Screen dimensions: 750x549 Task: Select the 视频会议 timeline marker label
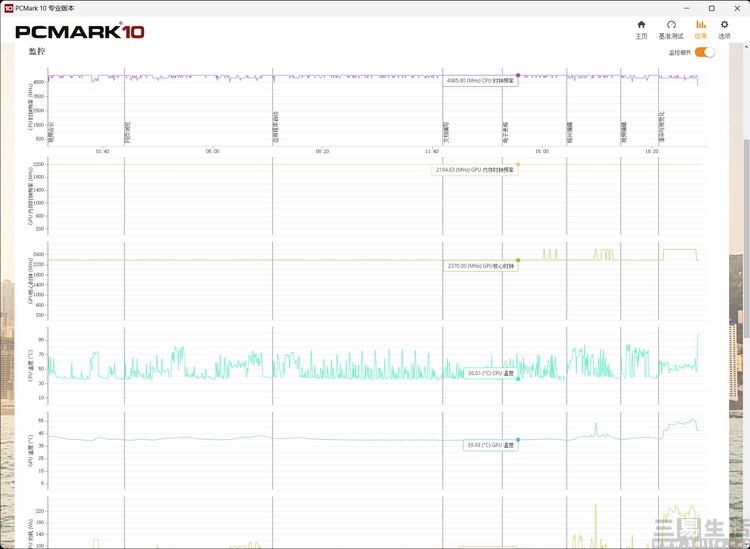point(52,132)
